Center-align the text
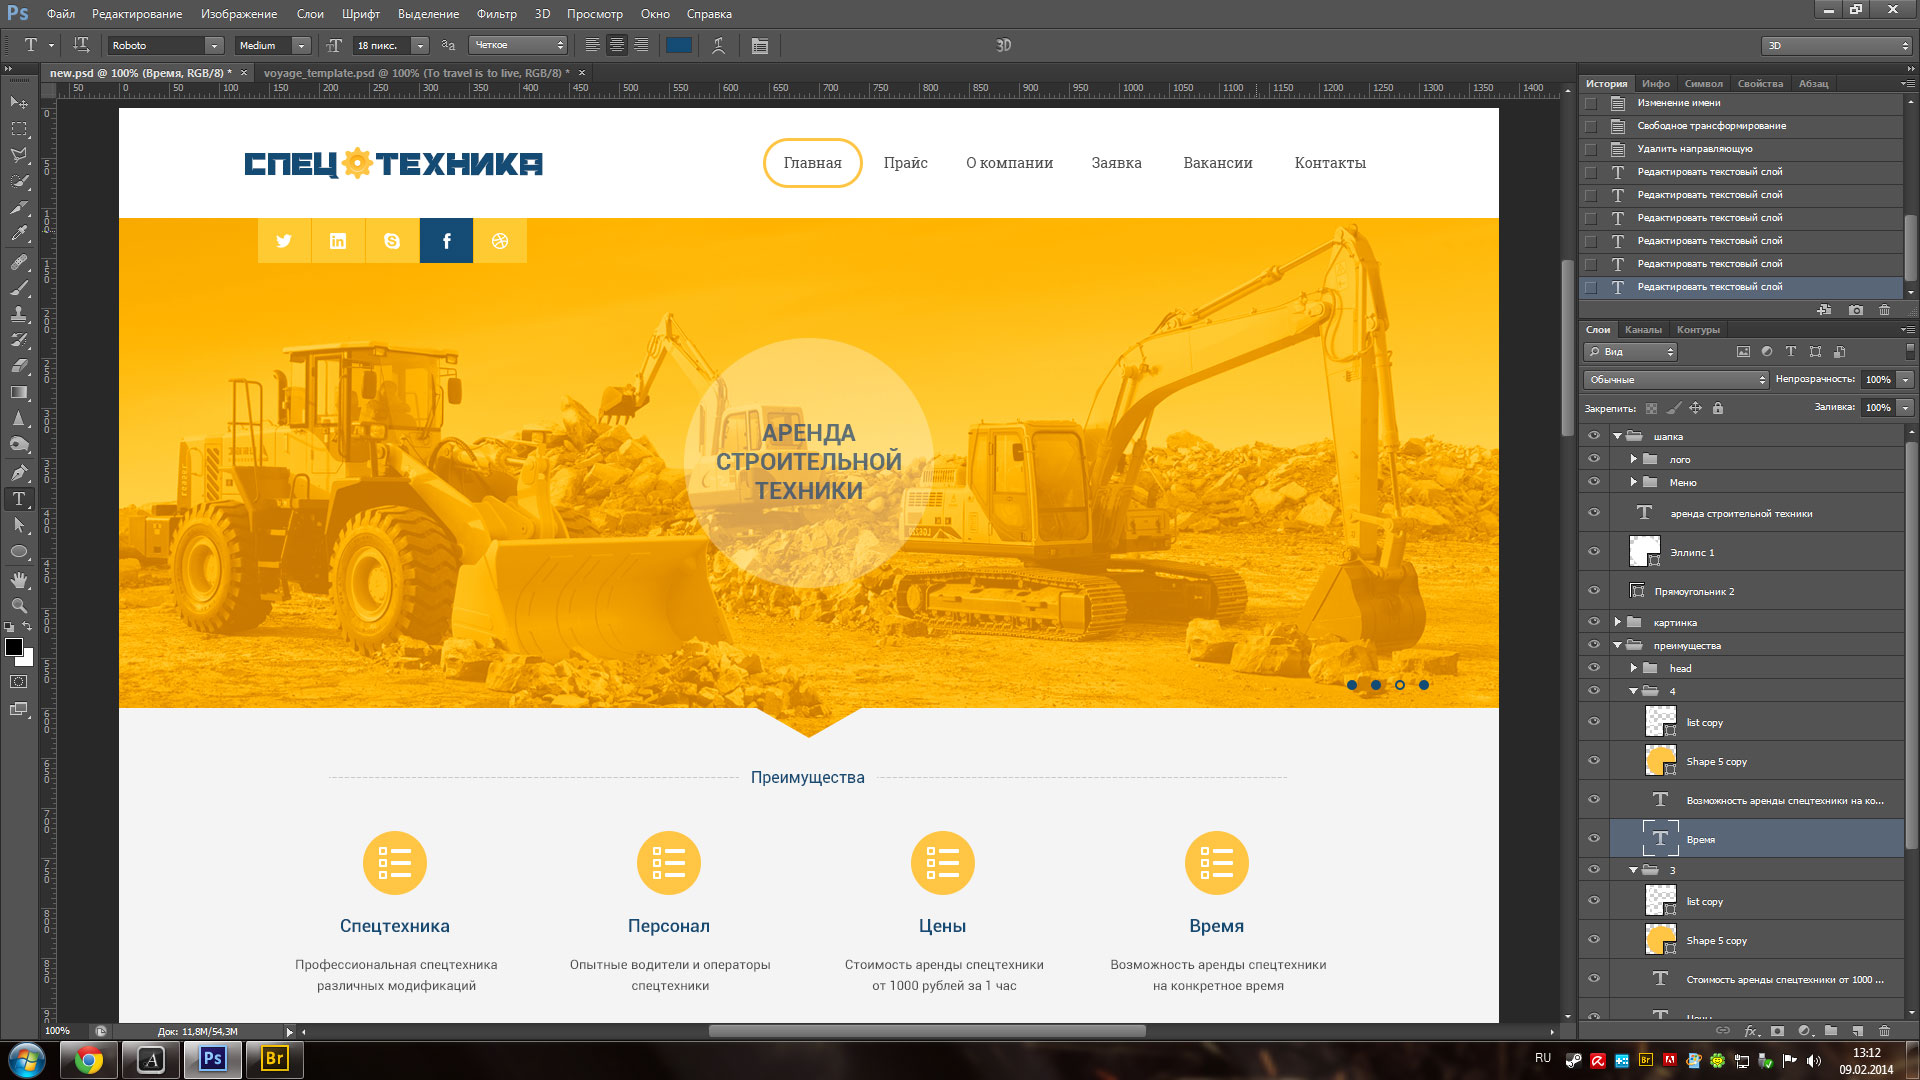 (617, 45)
